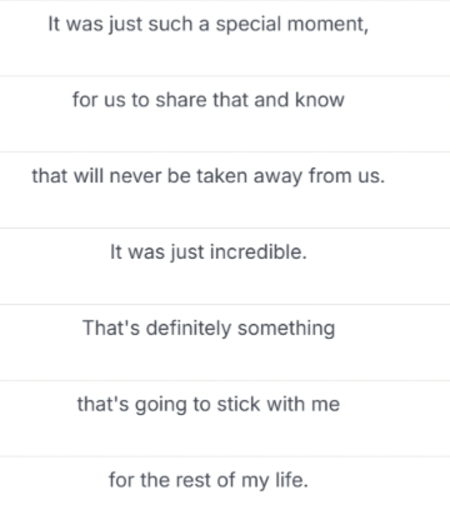
Task: Click the word 'moment,' in the first subtitle
Action: (328, 25)
